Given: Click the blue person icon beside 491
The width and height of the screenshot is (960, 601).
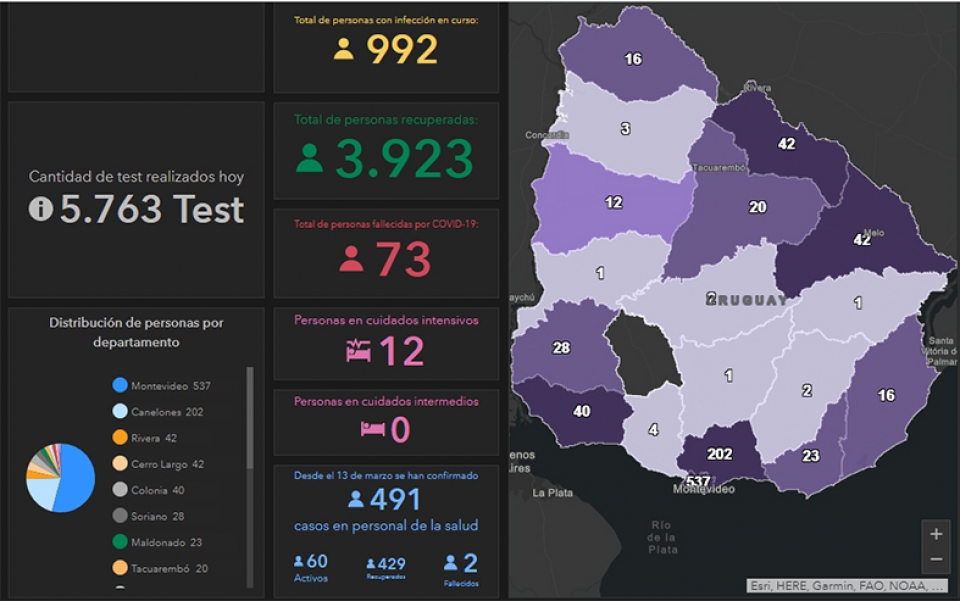Looking at the screenshot, I should click(x=356, y=499).
